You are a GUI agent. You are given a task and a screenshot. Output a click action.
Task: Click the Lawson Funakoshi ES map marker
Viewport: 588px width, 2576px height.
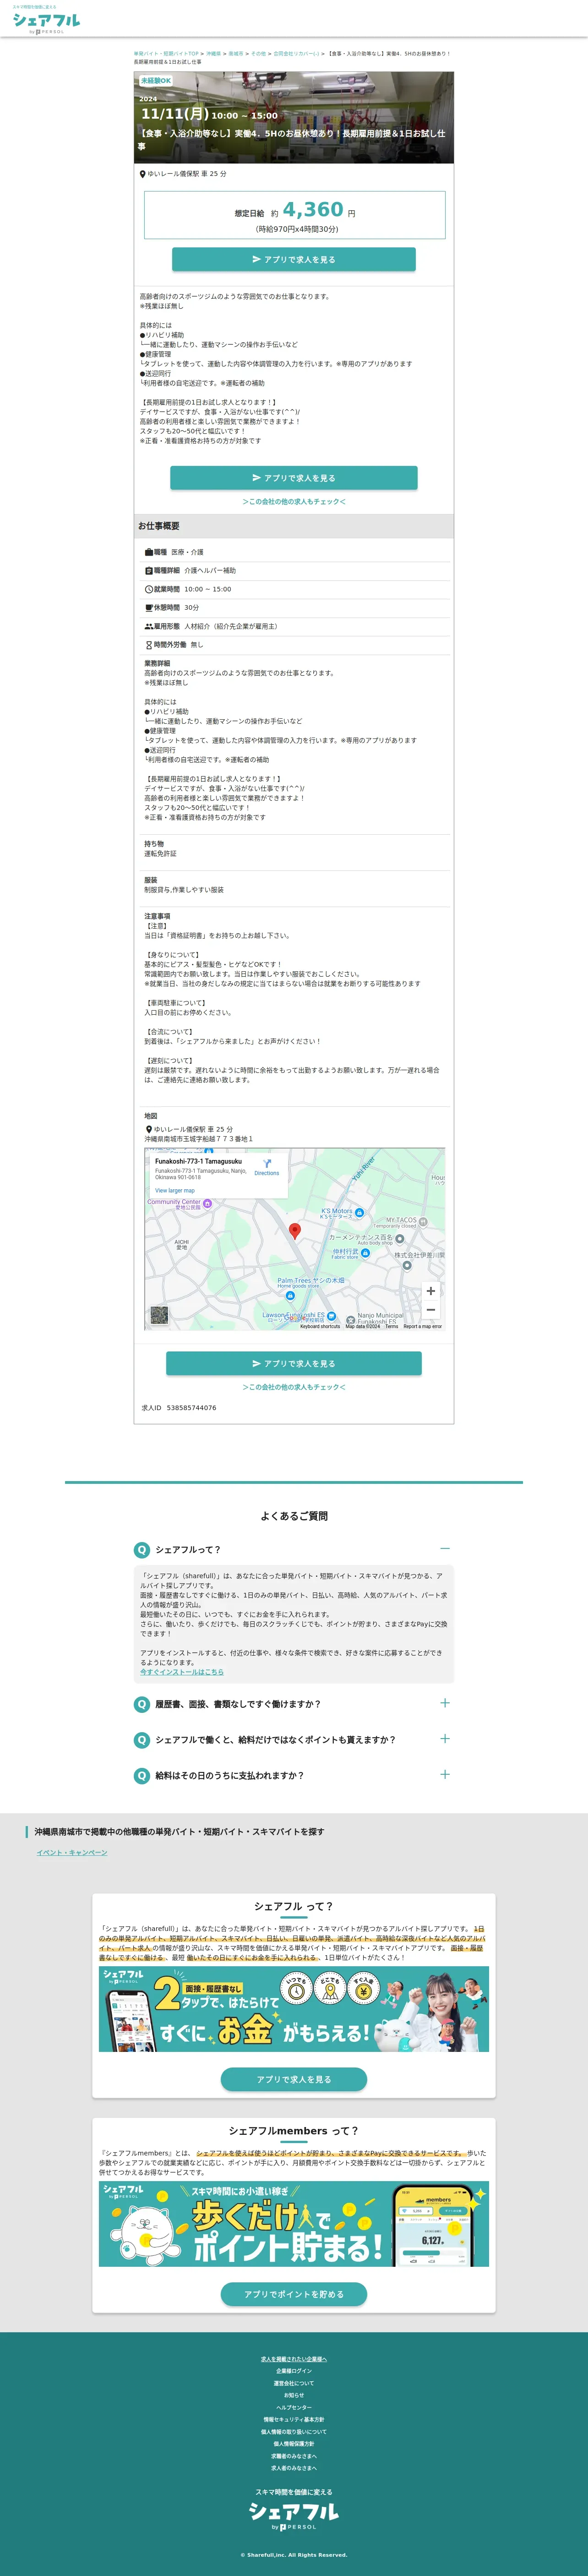[331, 1316]
